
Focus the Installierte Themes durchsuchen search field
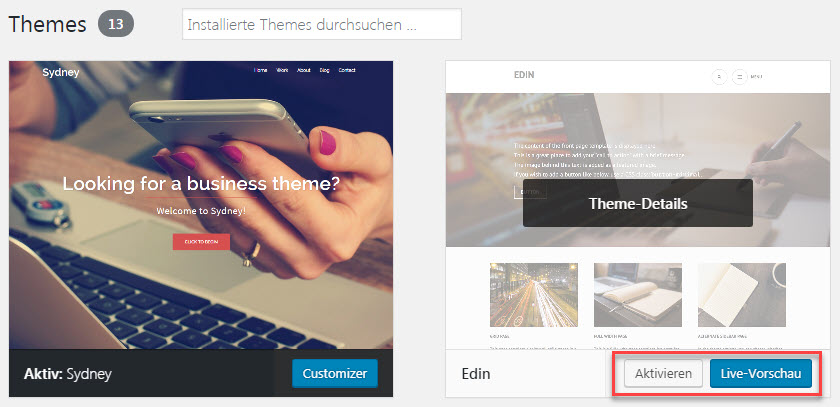click(322, 24)
